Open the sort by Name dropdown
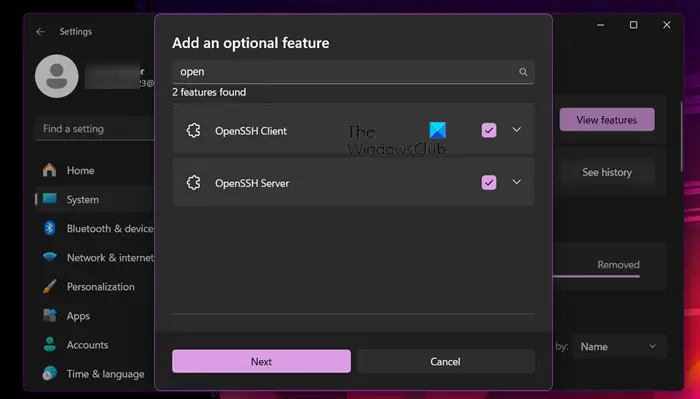Viewport: 700px width, 399px height. pyautogui.click(x=619, y=346)
